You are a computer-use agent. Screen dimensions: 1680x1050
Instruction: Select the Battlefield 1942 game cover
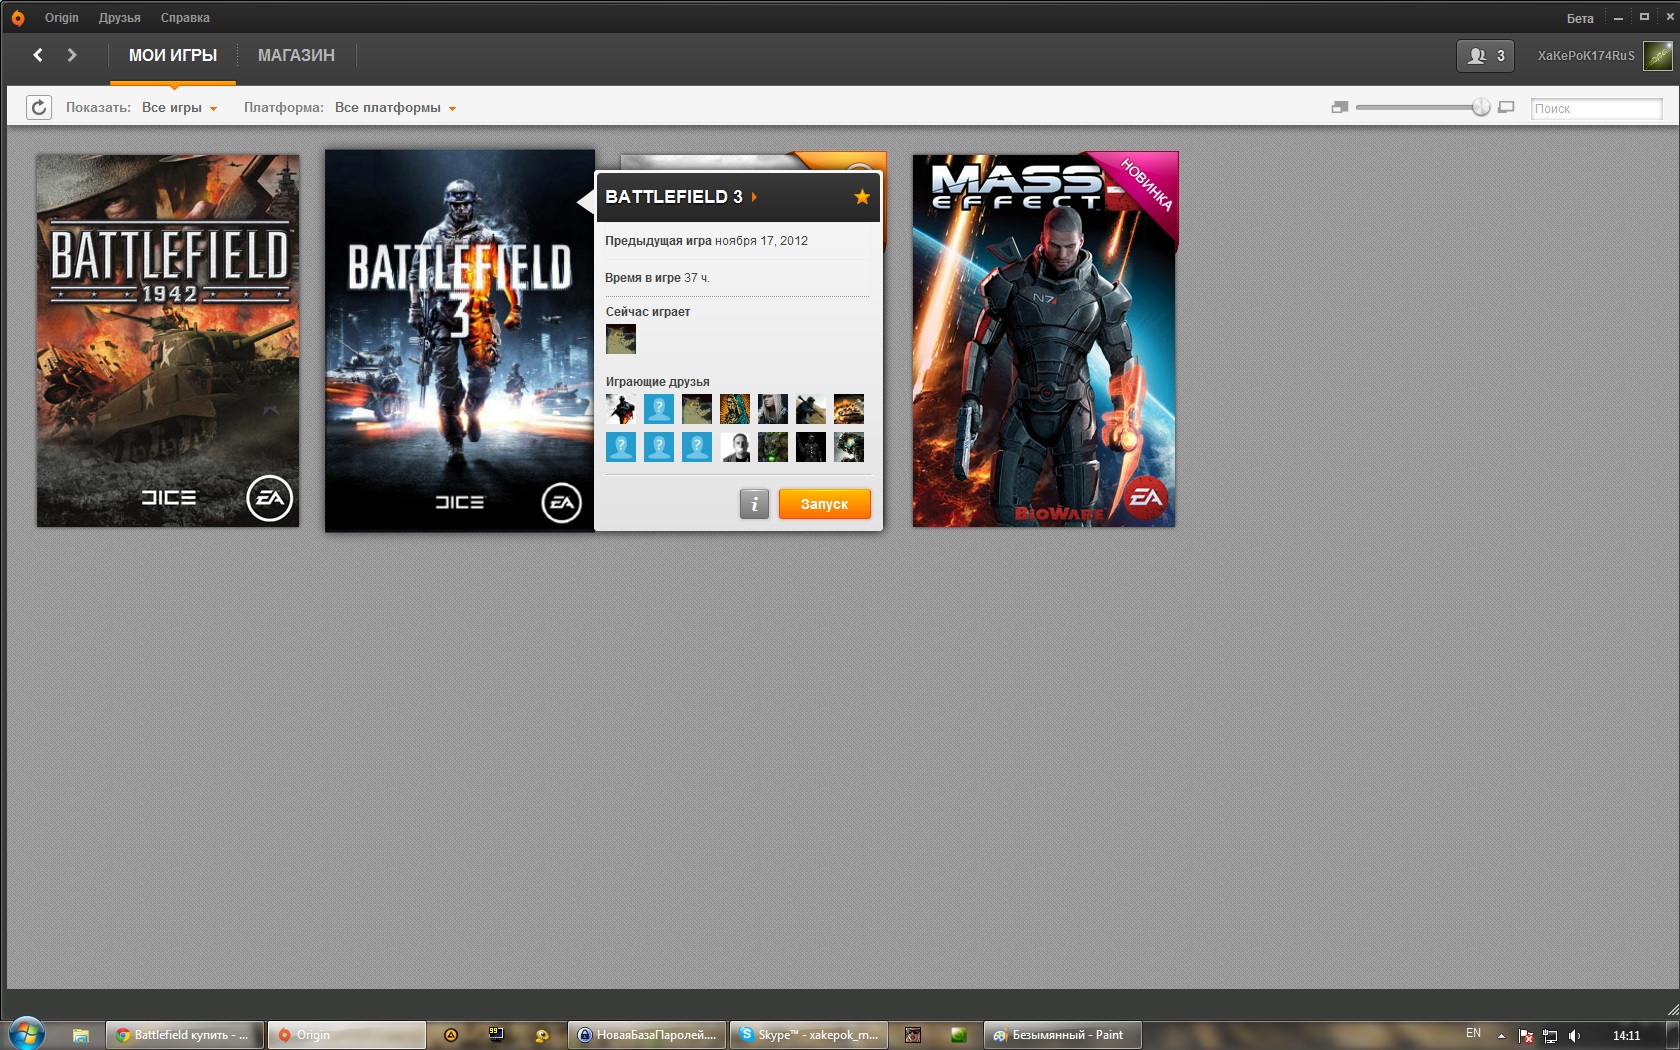coord(168,340)
